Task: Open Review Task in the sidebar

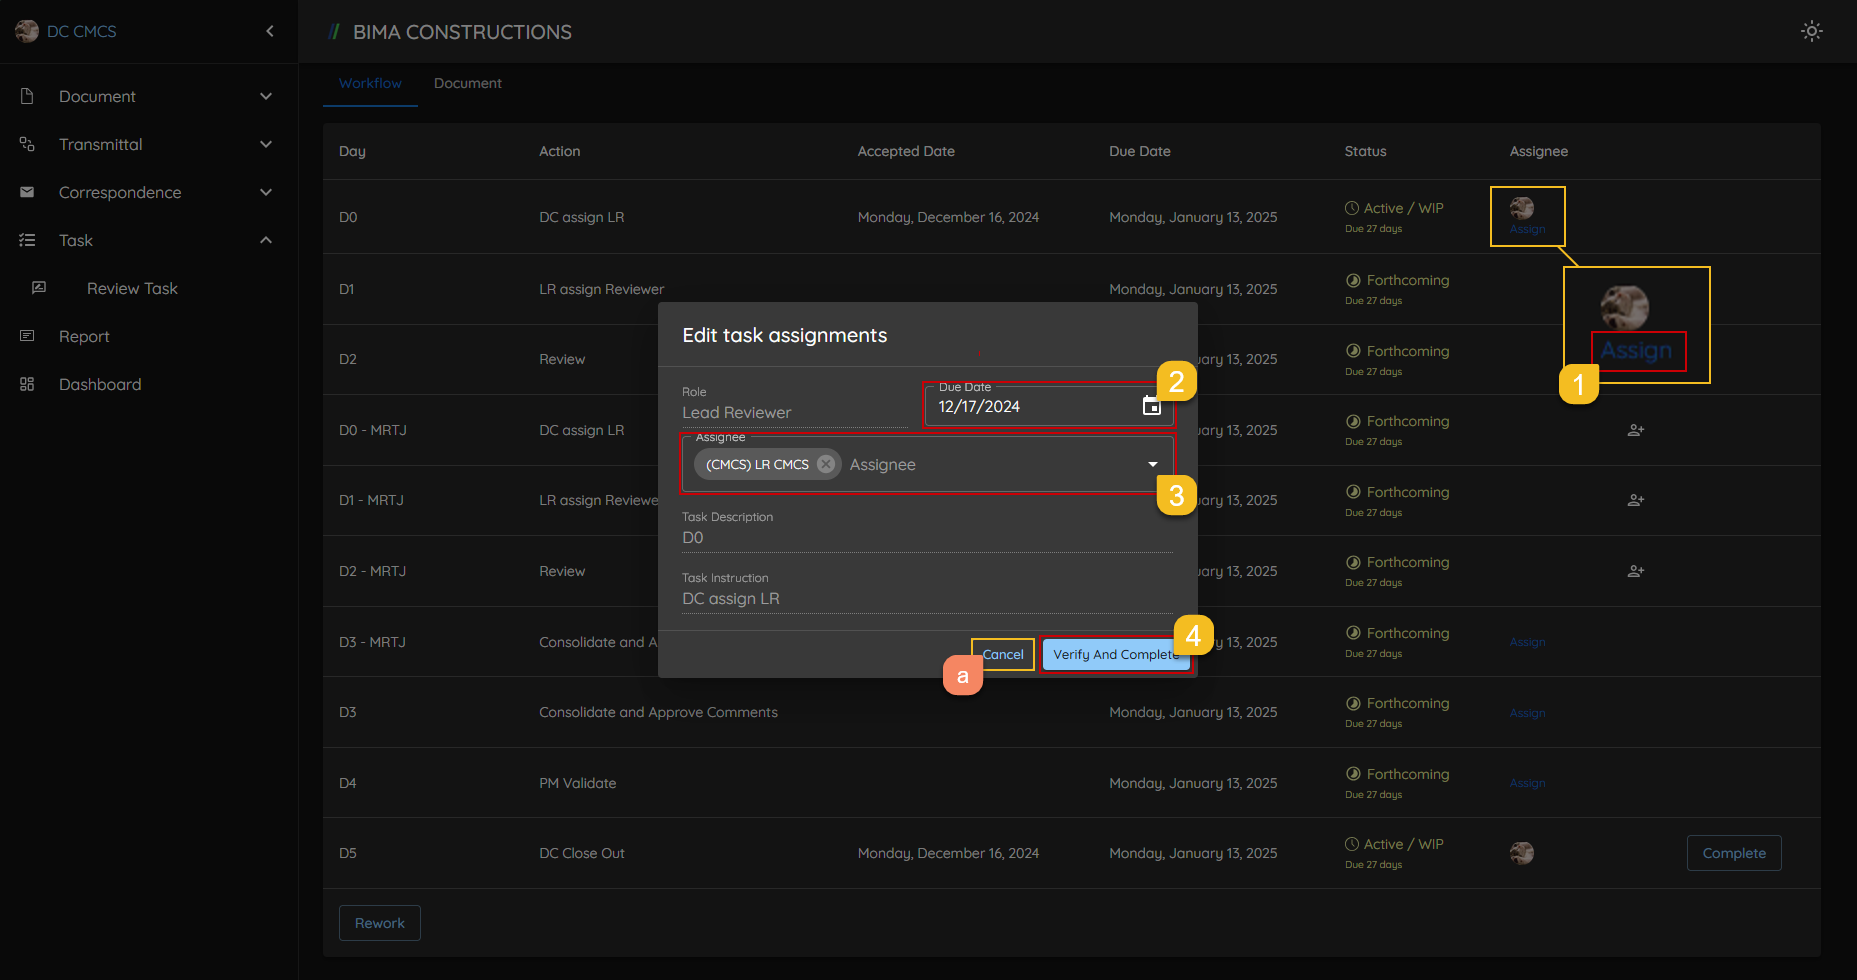Action: click(132, 288)
